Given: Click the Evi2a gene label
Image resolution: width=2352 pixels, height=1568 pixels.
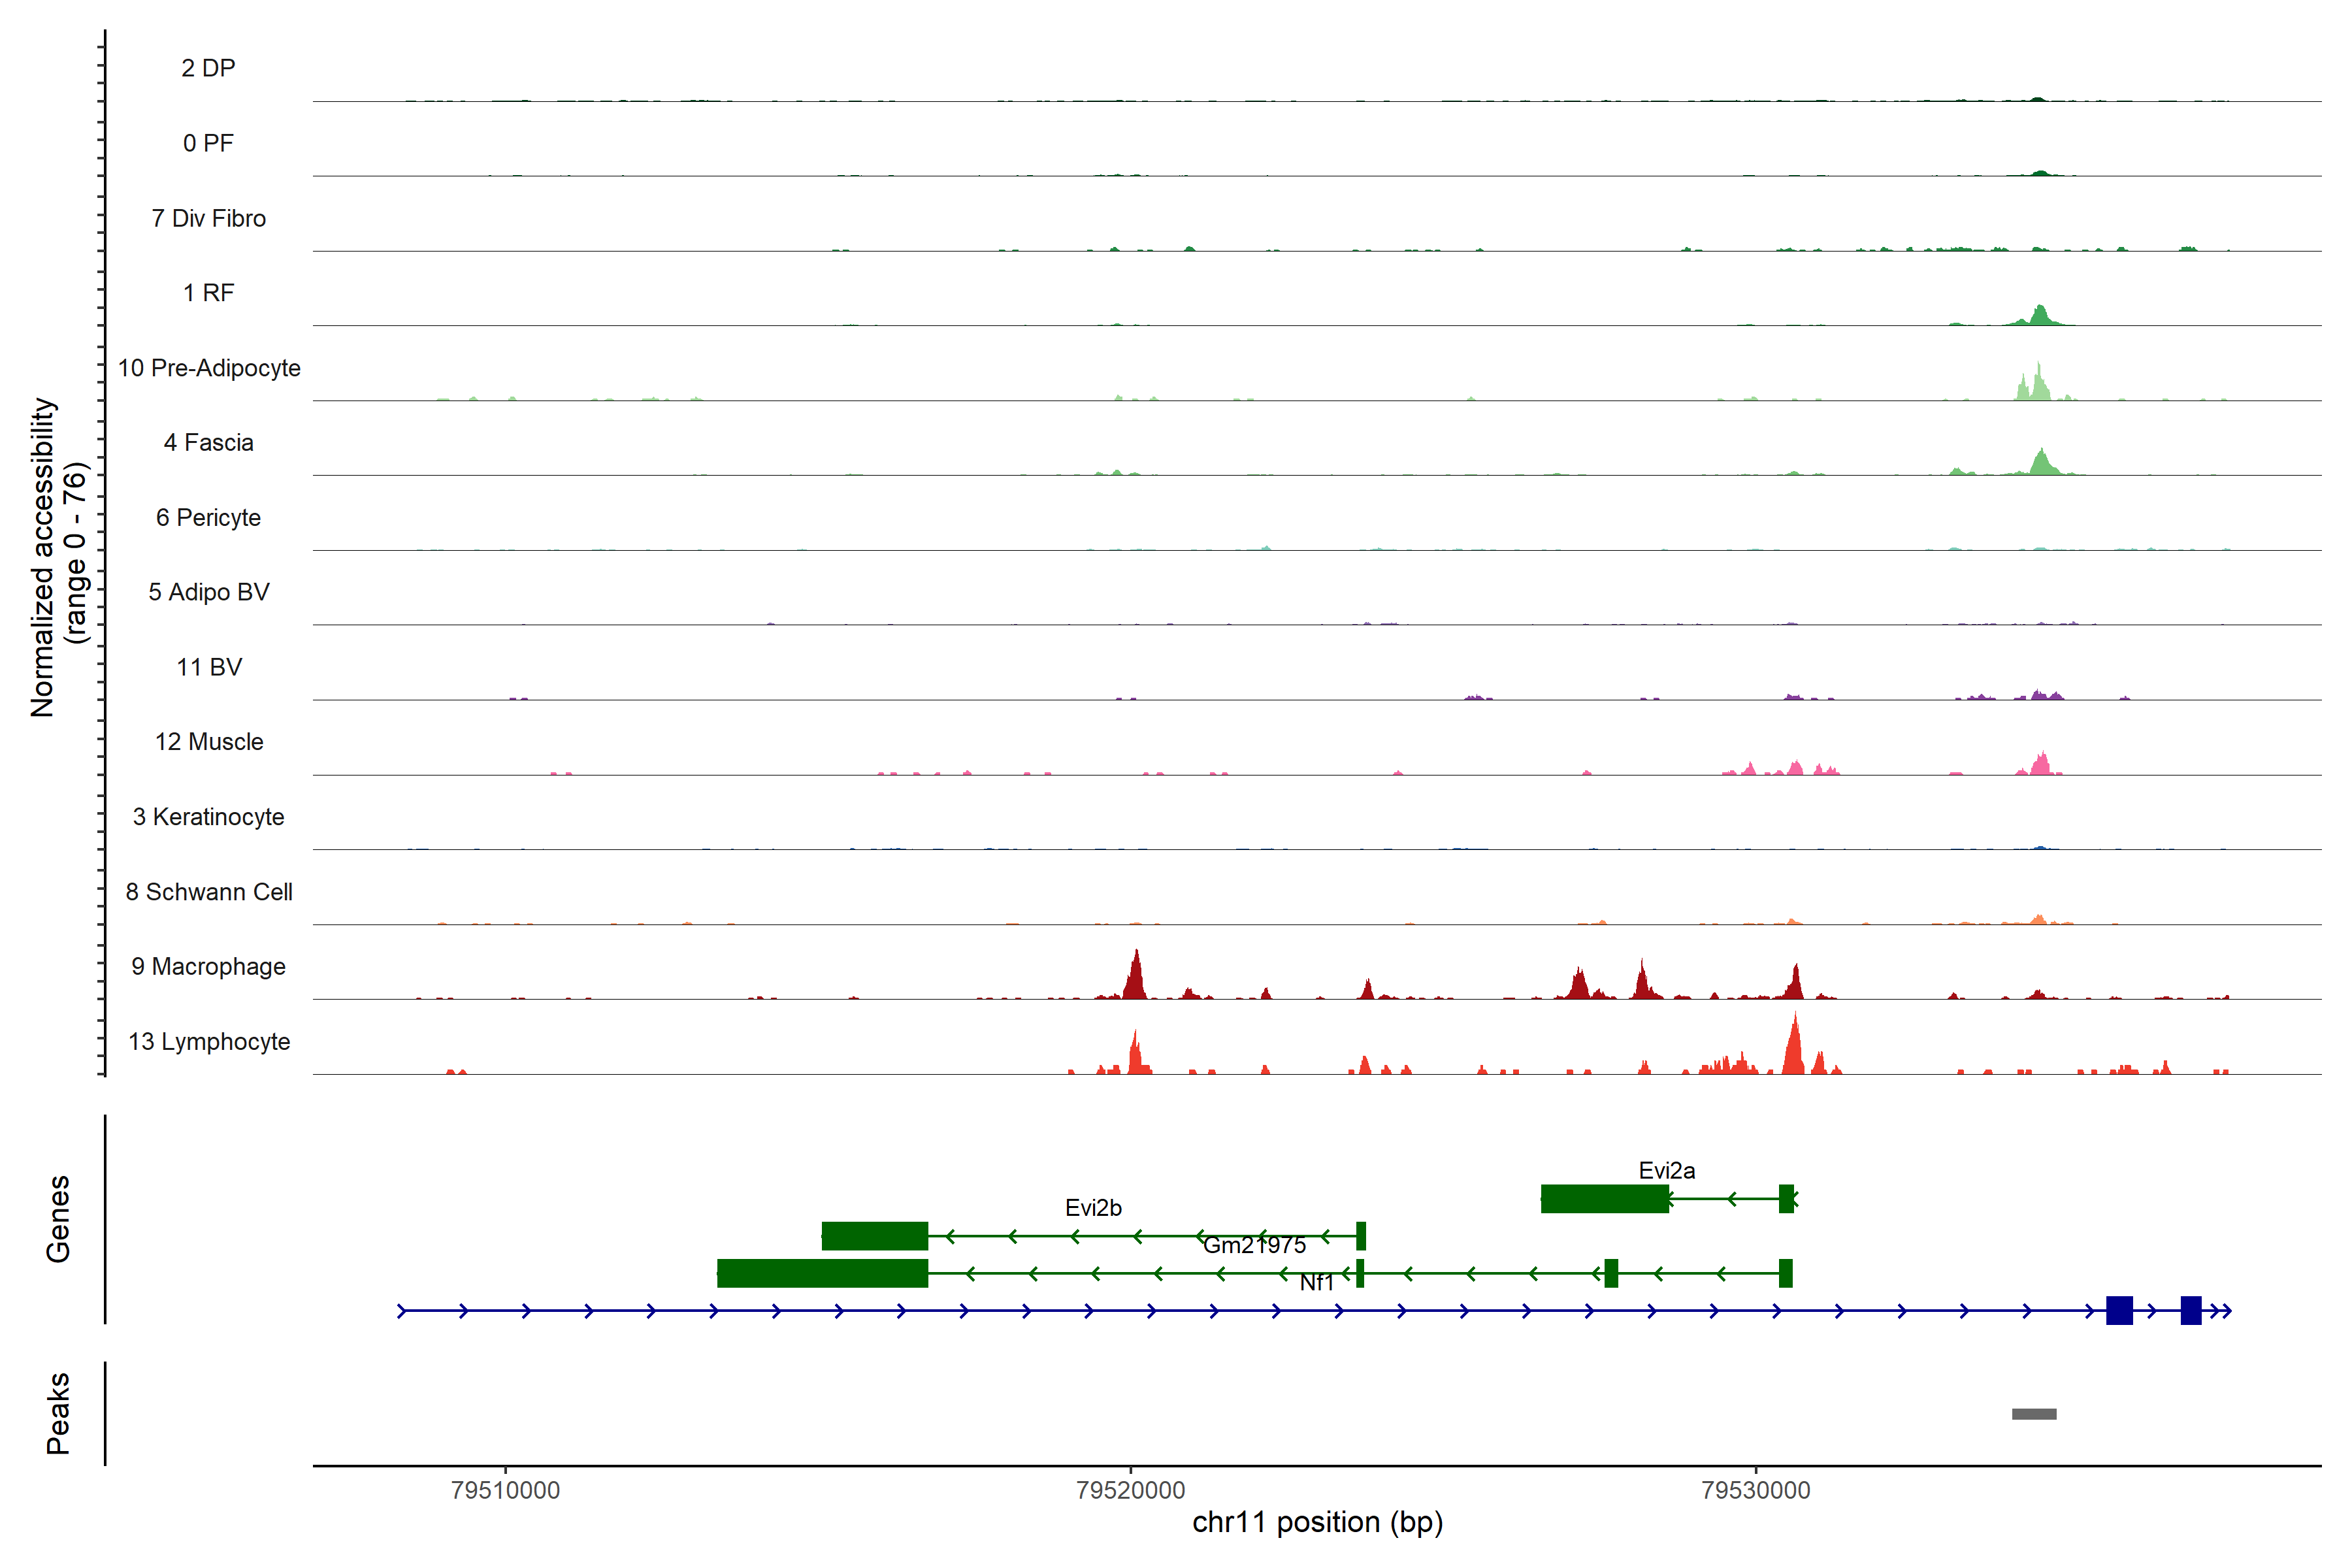Looking at the screenshot, I should (x=1666, y=1170).
